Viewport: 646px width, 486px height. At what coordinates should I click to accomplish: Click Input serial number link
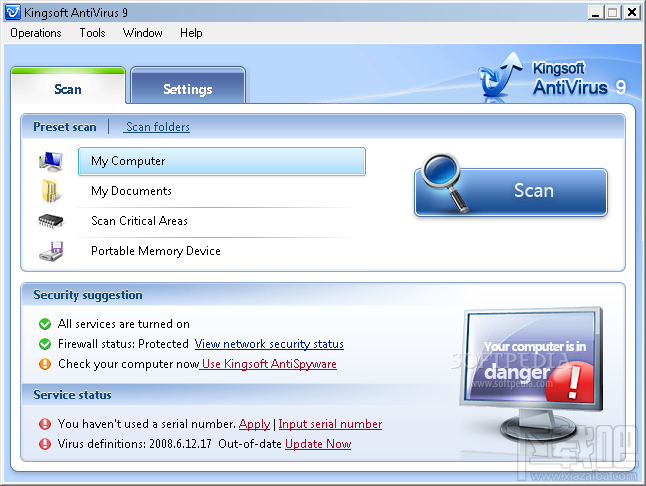tap(330, 424)
